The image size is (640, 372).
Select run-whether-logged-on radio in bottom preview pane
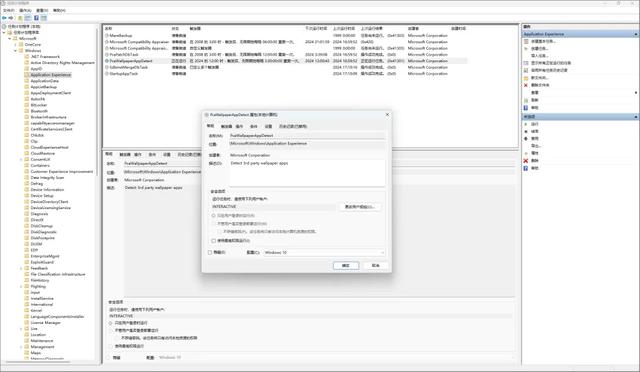111,330
